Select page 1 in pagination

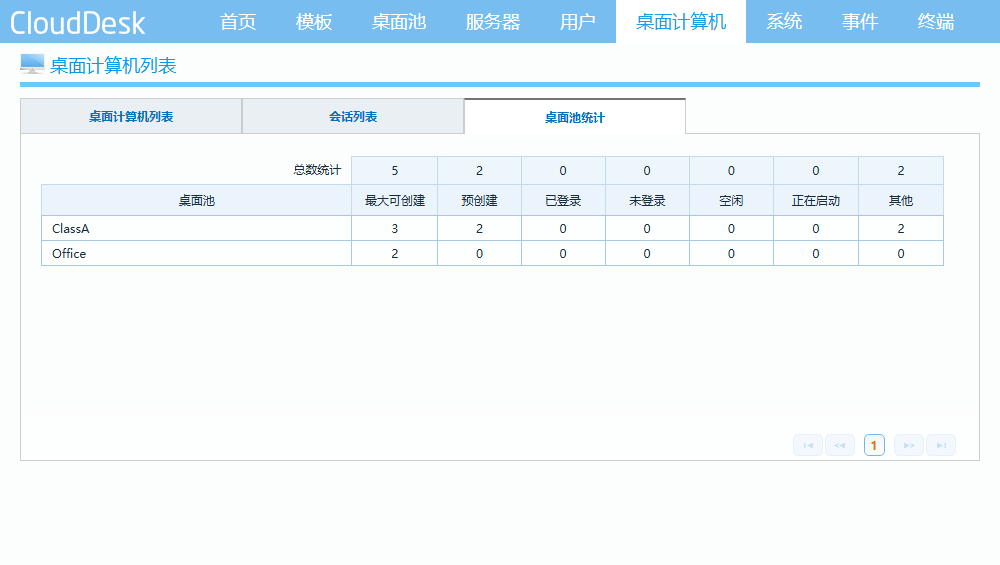point(874,445)
